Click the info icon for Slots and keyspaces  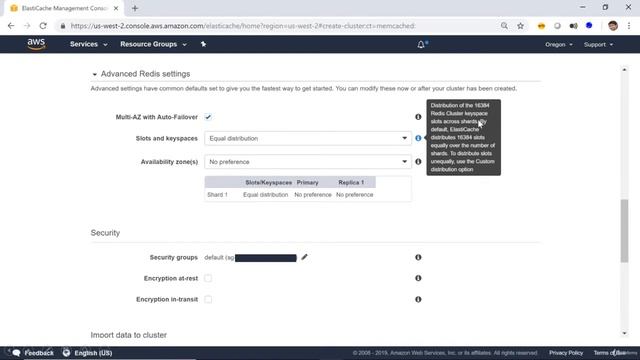[418, 138]
